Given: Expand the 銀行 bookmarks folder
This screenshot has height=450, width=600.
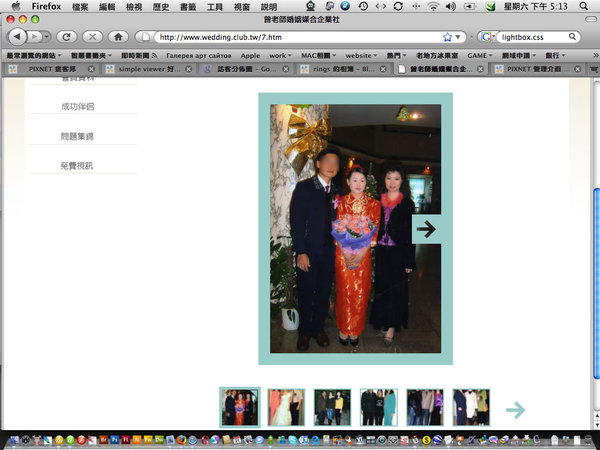Looking at the screenshot, I should pyautogui.click(x=555, y=55).
